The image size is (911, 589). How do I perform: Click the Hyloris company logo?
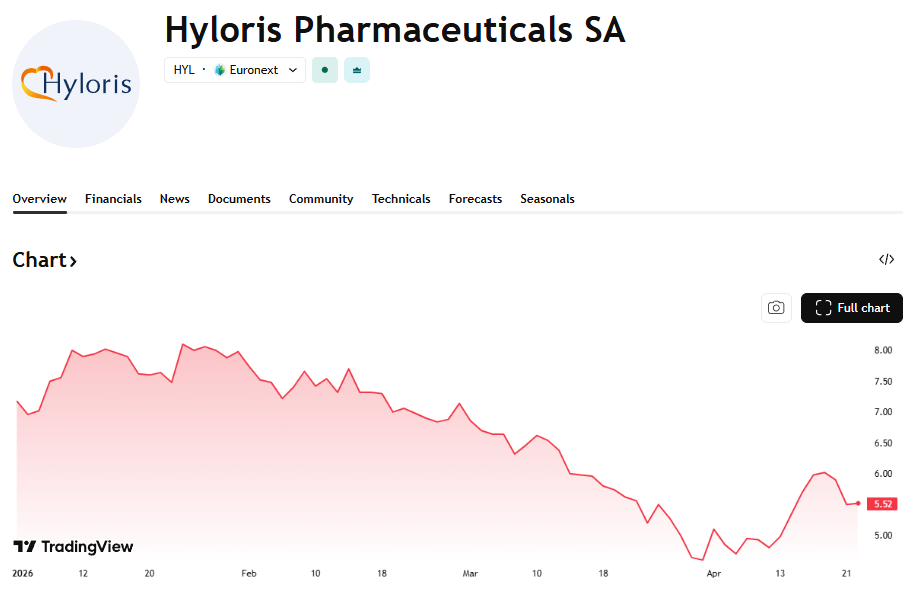click(76, 84)
